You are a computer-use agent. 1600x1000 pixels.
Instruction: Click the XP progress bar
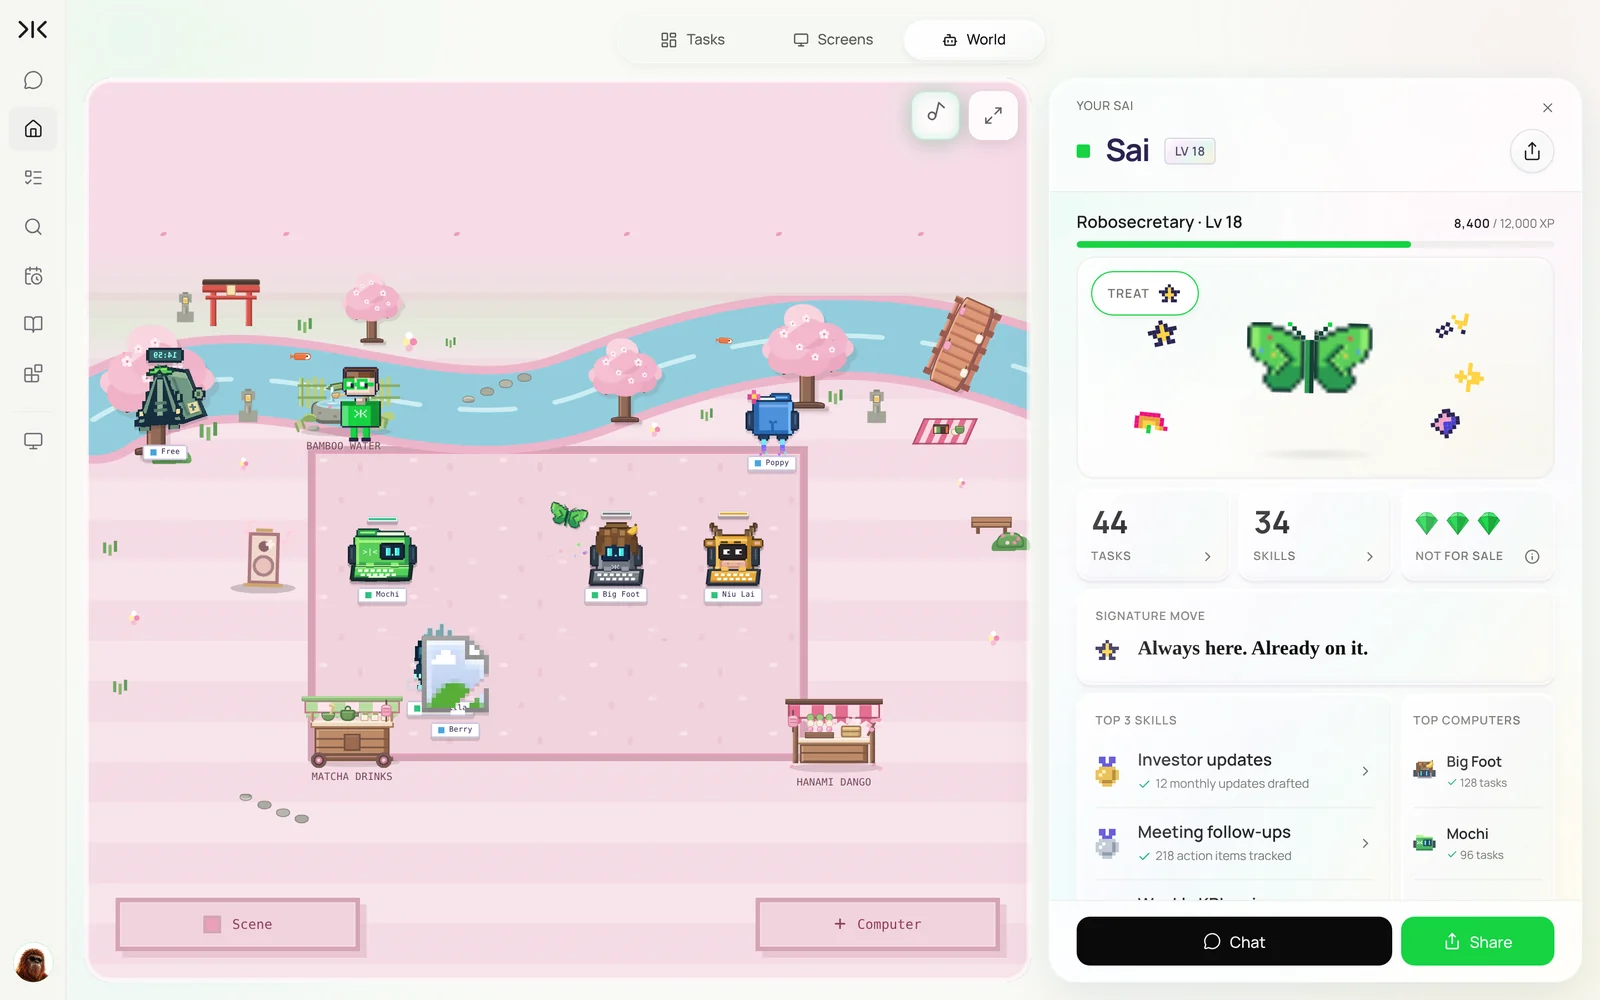[1315, 244]
